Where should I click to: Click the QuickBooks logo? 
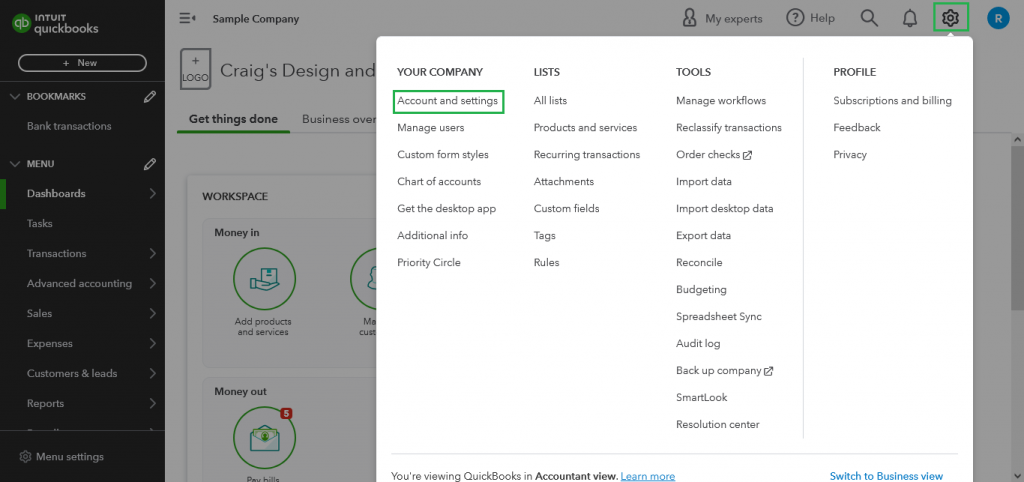tap(55, 24)
